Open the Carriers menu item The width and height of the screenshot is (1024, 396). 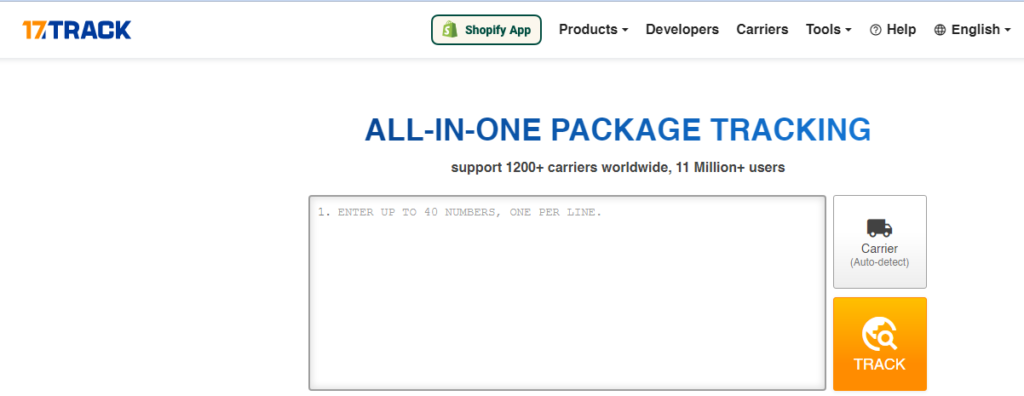(x=762, y=29)
